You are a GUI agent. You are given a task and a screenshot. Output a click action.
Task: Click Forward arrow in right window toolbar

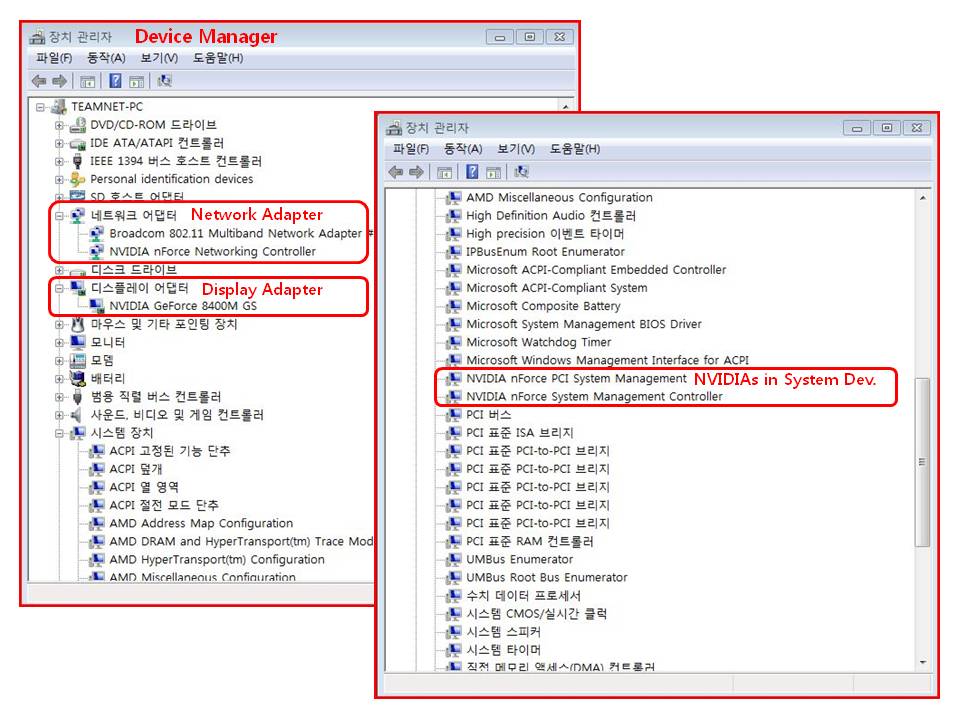416,172
